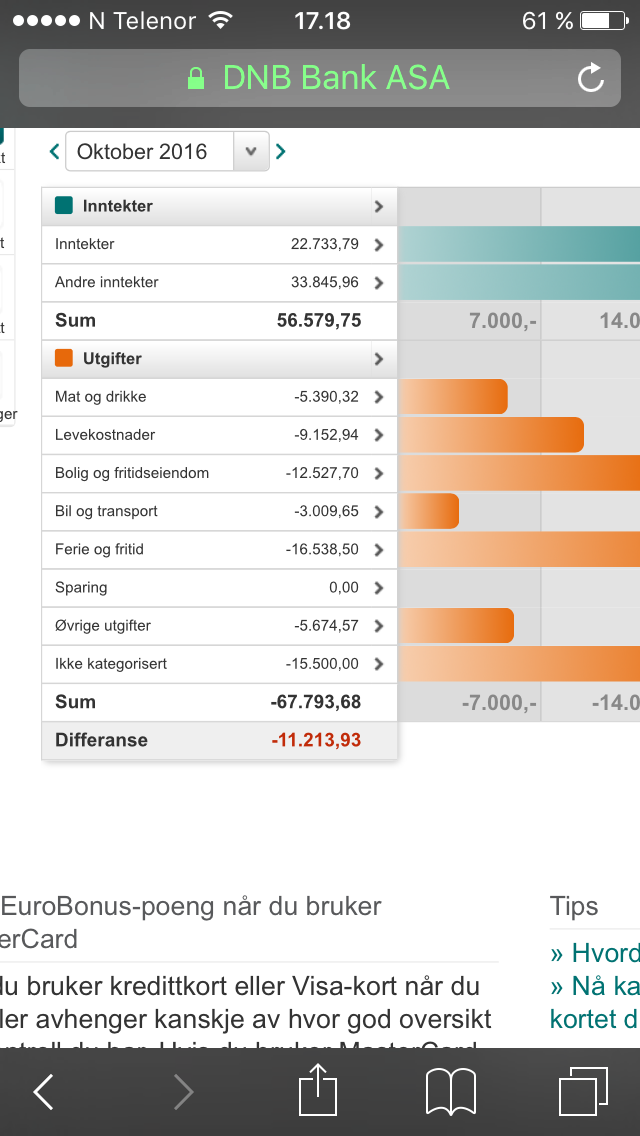Click the teal Inntekter color square
This screenshot has width=640, height=1136.
64,206
